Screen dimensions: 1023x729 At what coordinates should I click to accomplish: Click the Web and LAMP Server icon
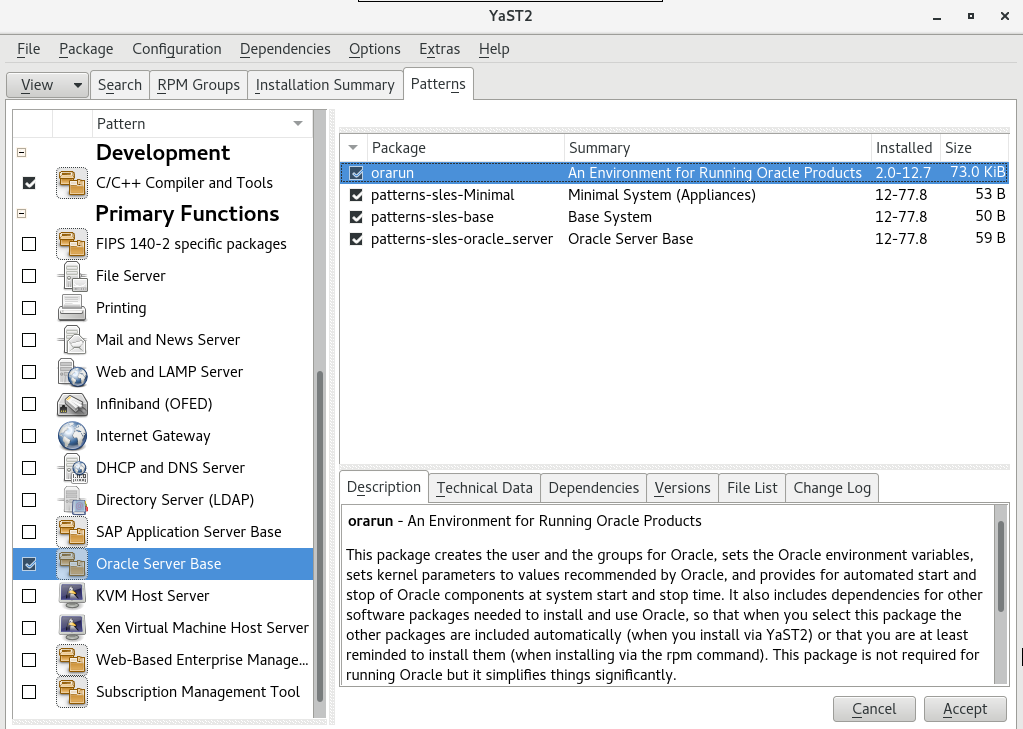(x=72, y=372)
